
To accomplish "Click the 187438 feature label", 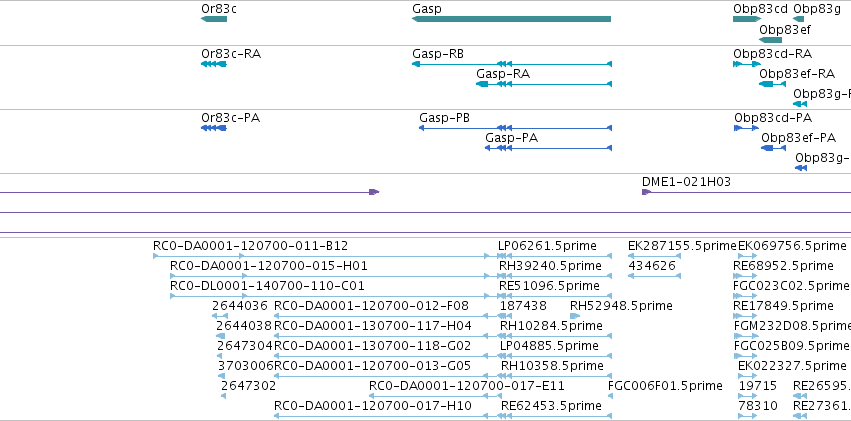I will tap(523, 306).
